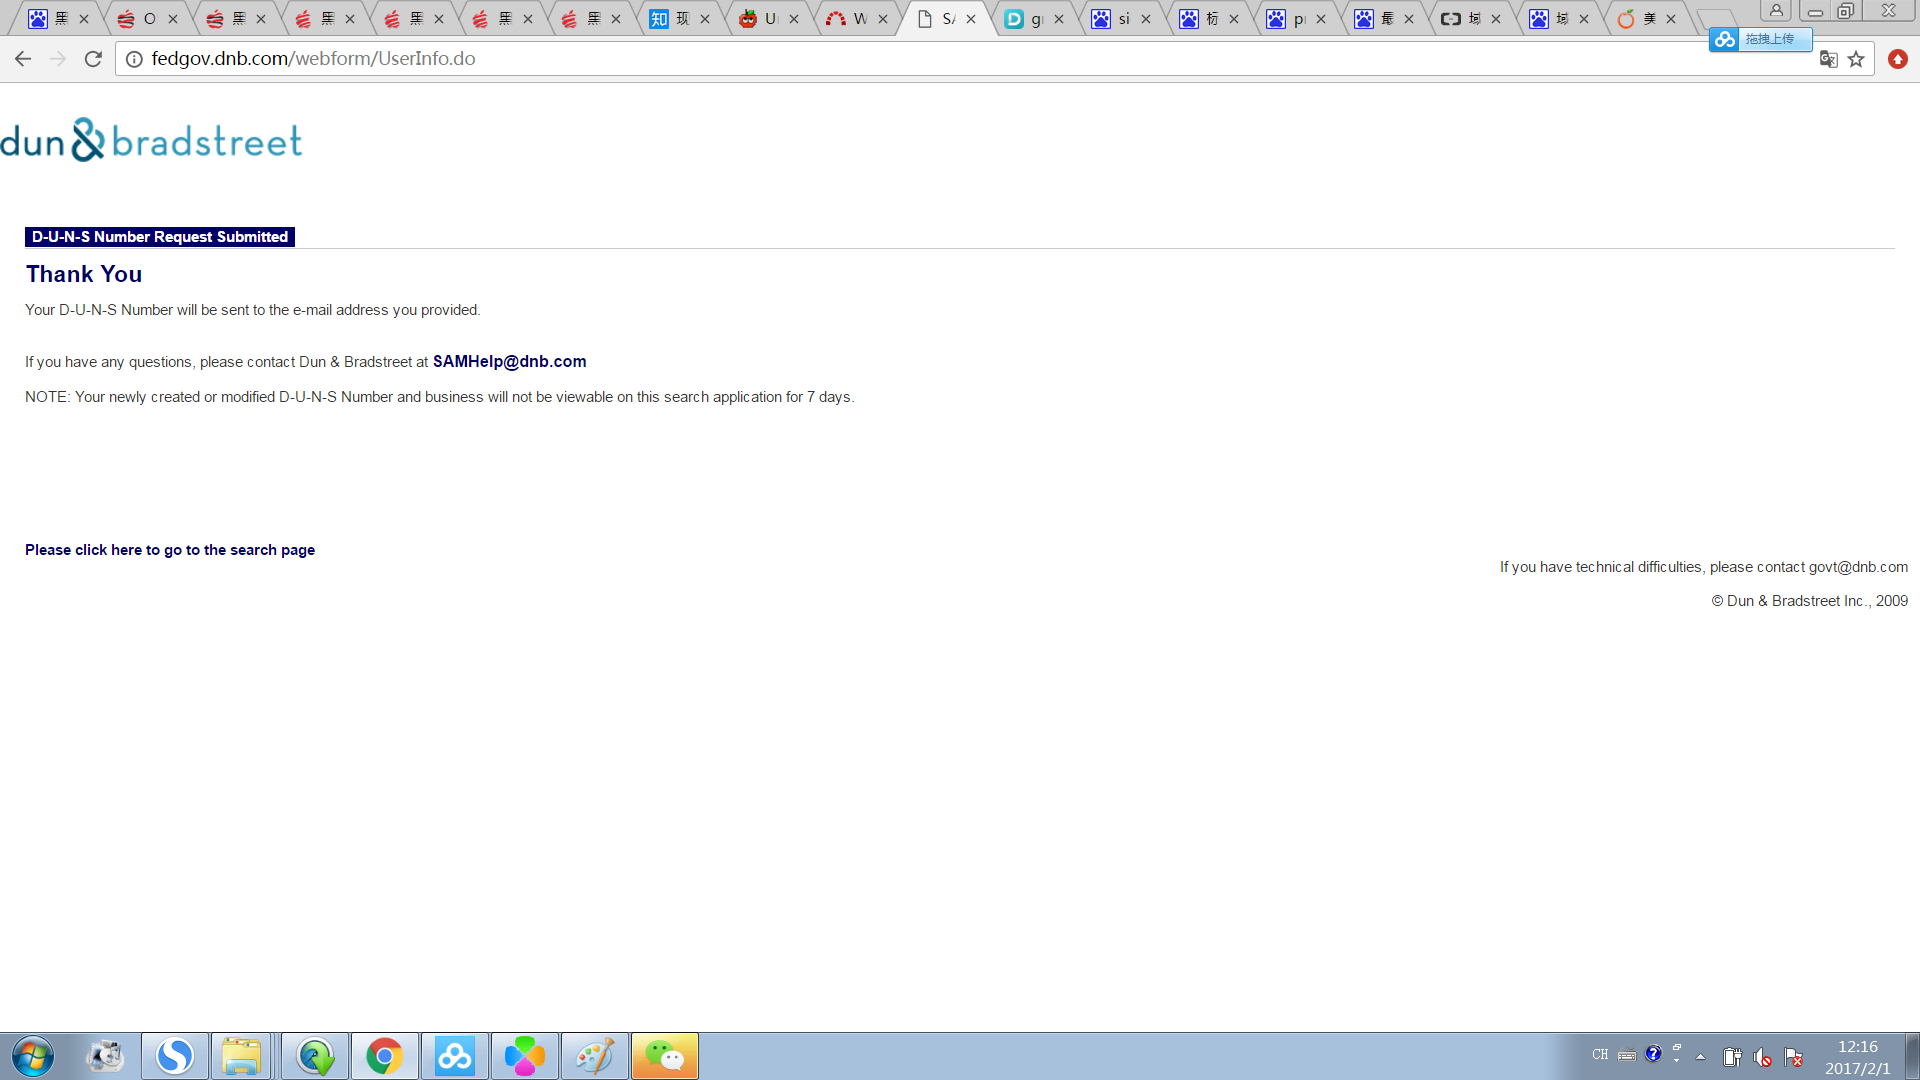Expand hidden system tray icons arrow

pos(1700,1056)
